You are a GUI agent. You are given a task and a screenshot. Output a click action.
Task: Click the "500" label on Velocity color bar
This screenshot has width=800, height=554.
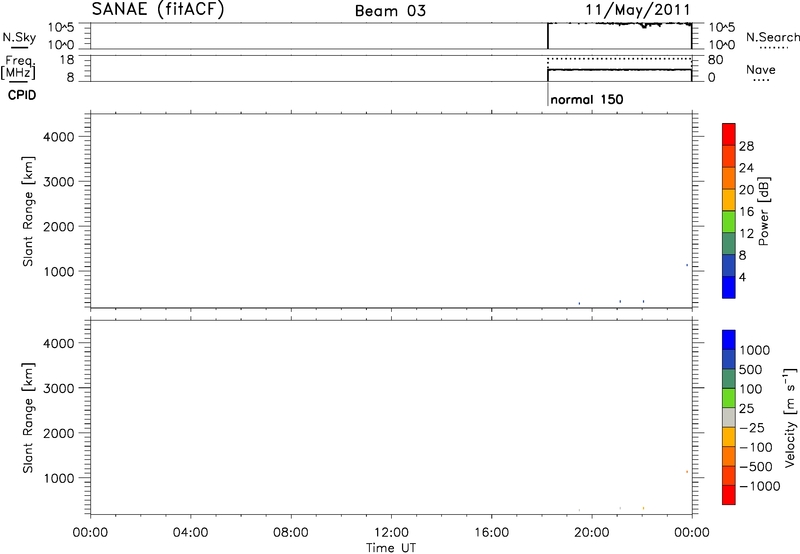[751, 370]
